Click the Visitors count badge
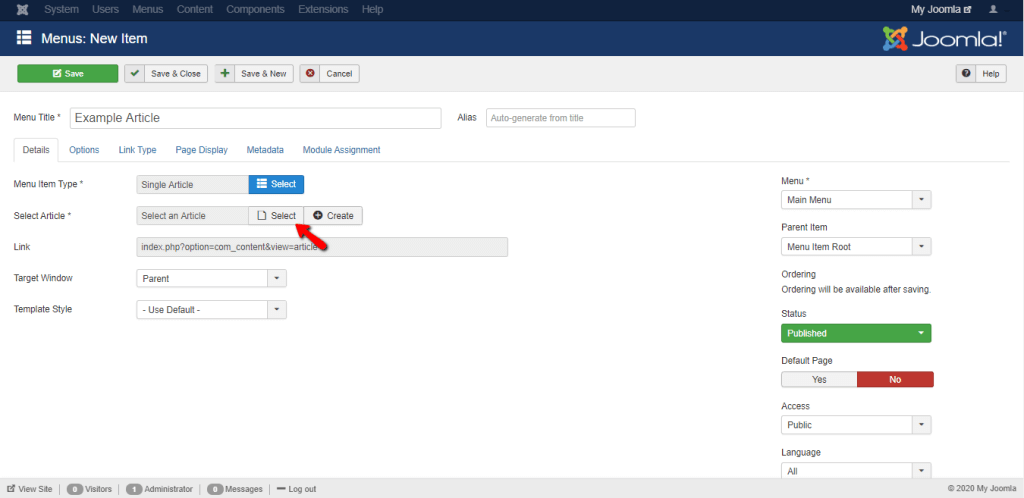Viewport: 1024px width, 498px height. (76, 489)
